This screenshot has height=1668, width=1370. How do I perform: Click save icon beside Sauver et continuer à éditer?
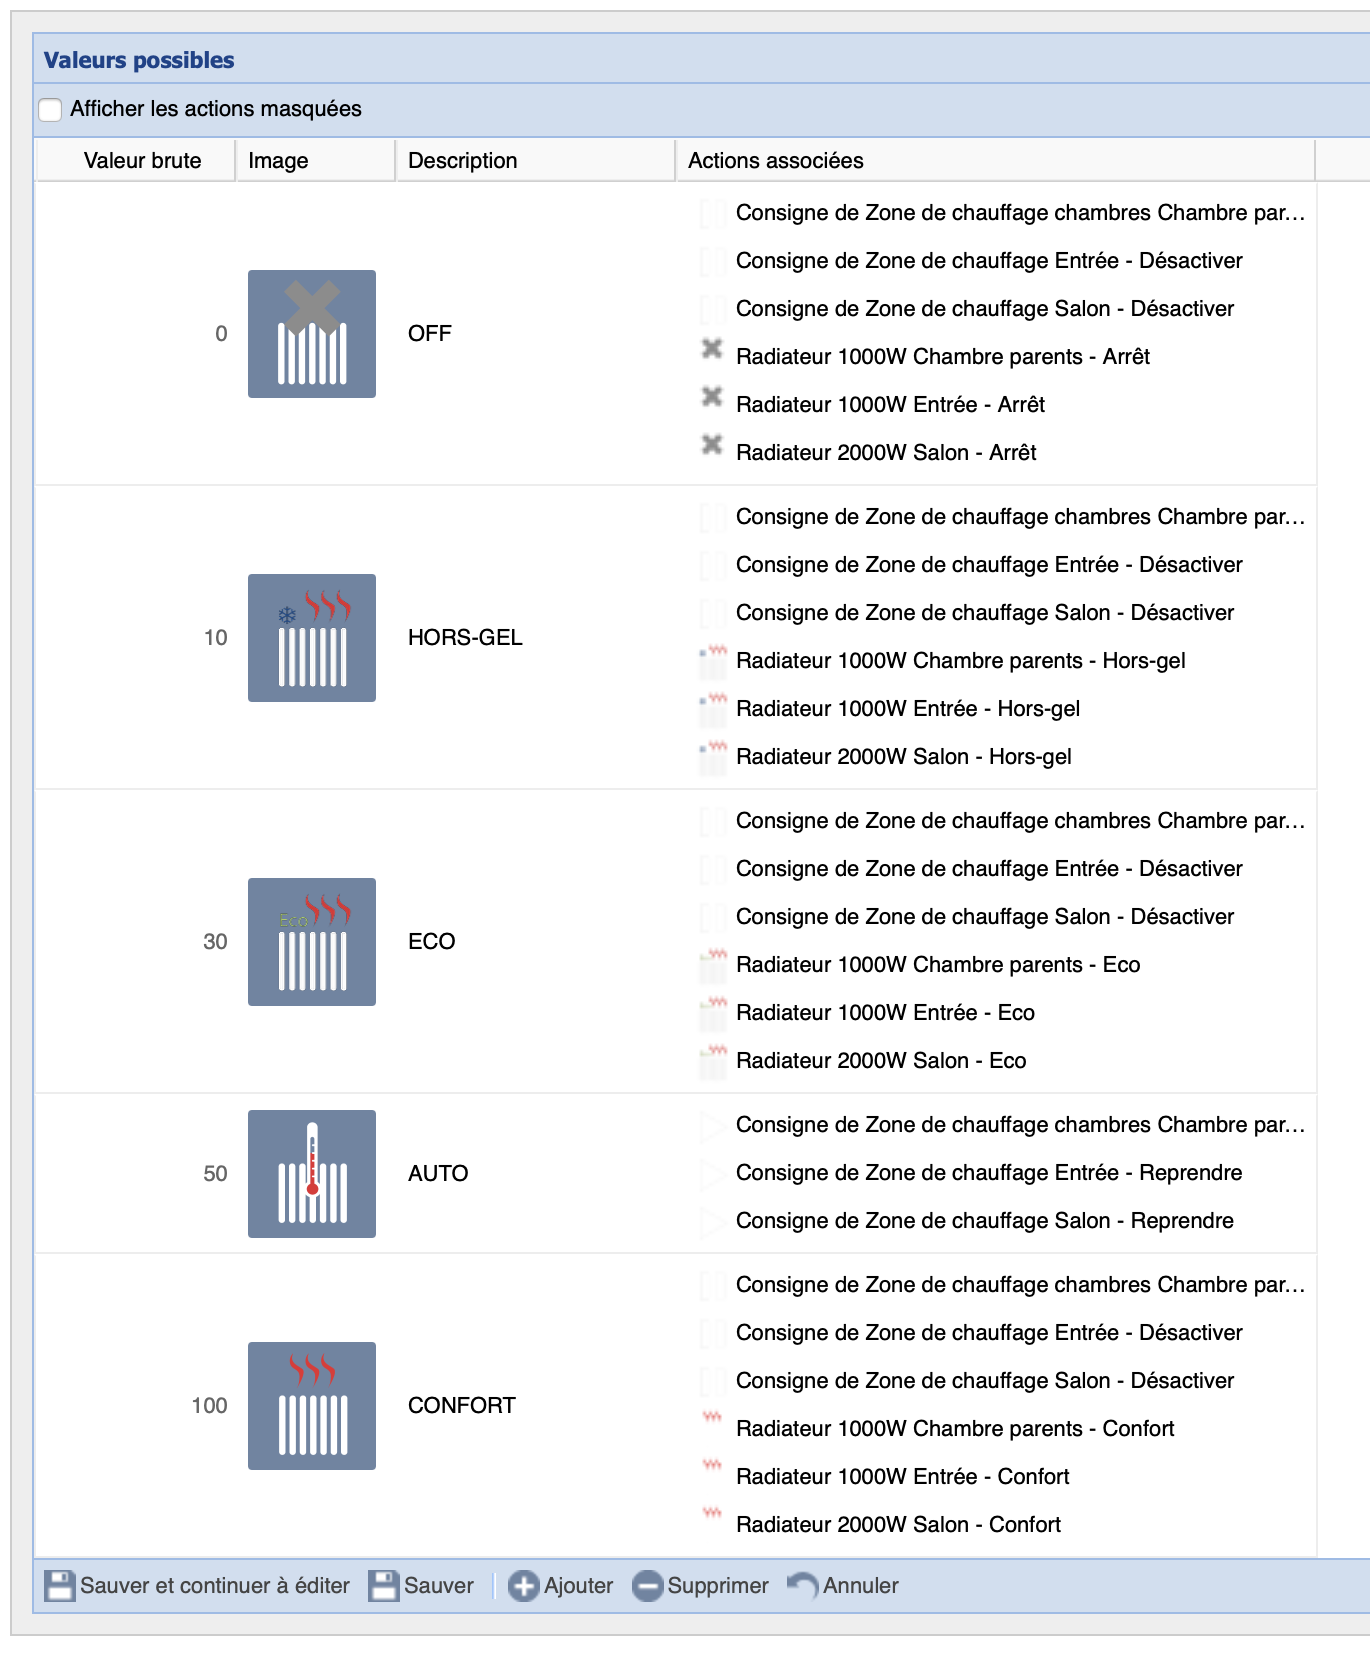60,1586
